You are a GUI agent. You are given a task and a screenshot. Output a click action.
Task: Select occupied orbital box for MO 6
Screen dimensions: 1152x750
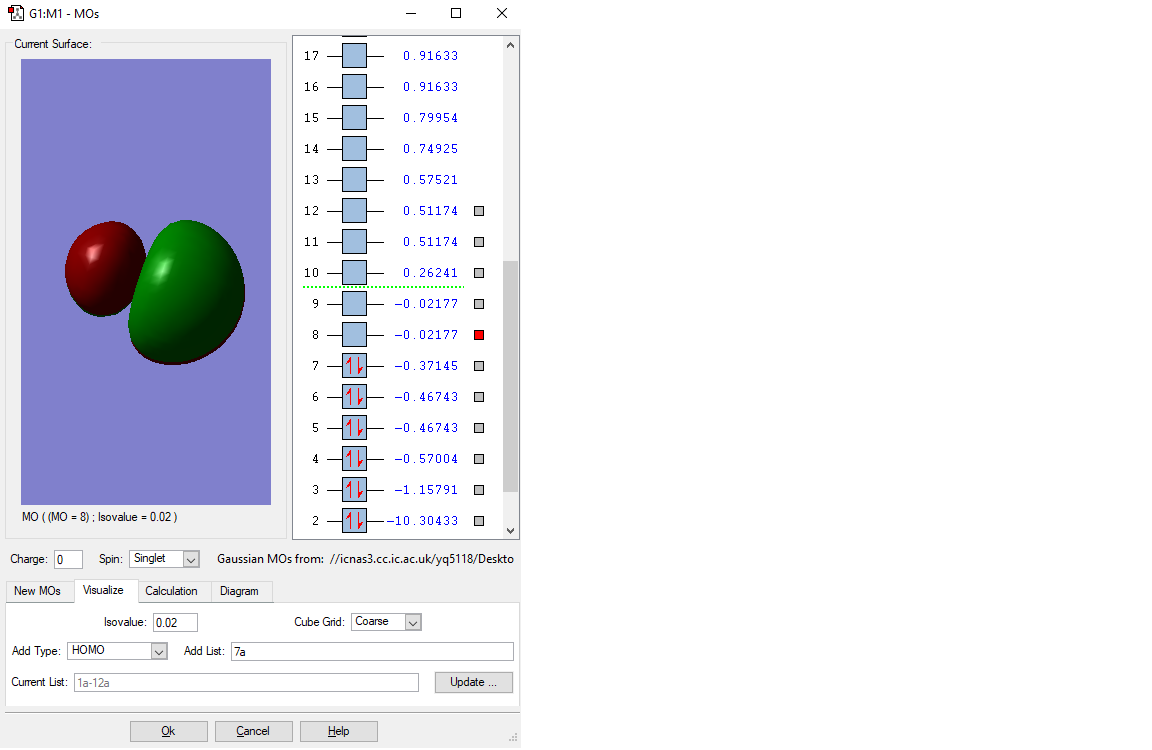(x=354, y=397)
